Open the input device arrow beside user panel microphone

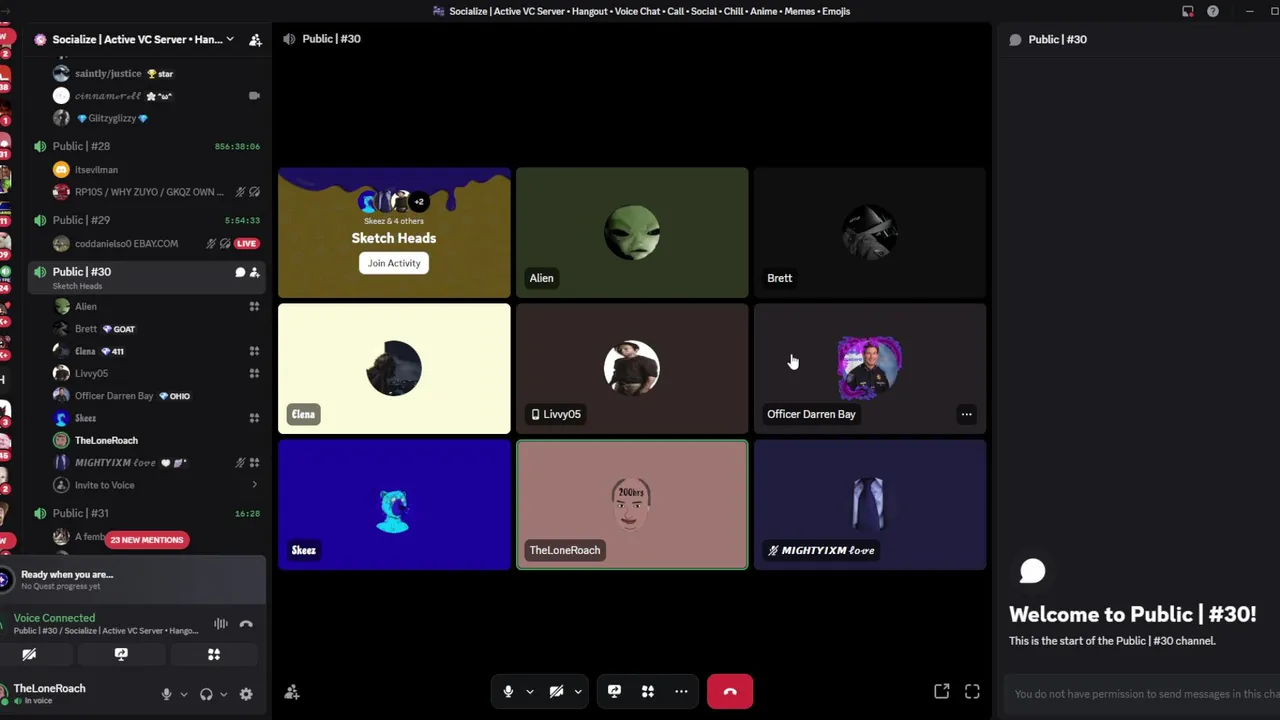click(183, 694)
